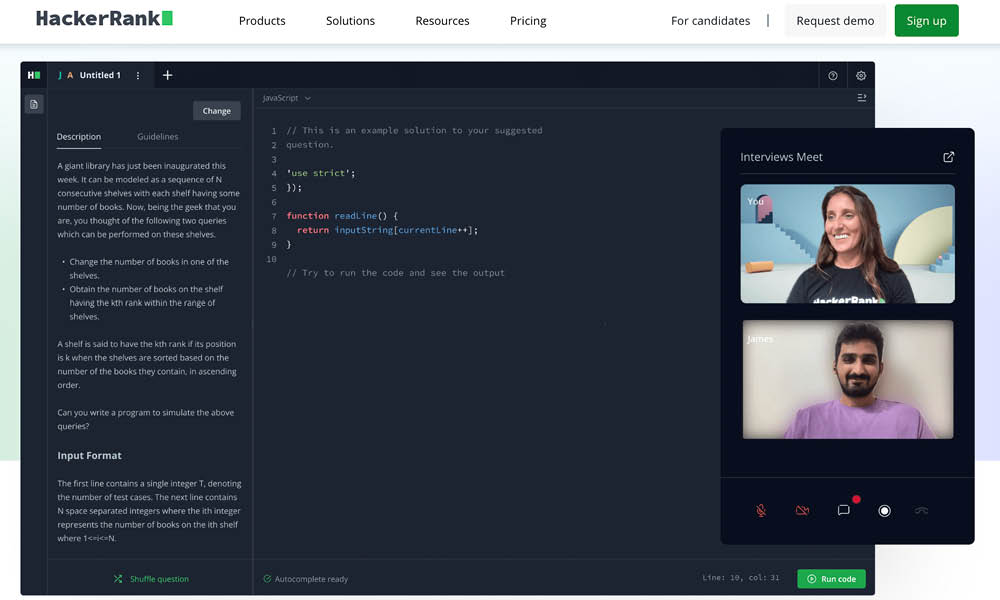Click the return inputString code line
Viewport: 1000px width, 600px height.
[x=387, y=230]
